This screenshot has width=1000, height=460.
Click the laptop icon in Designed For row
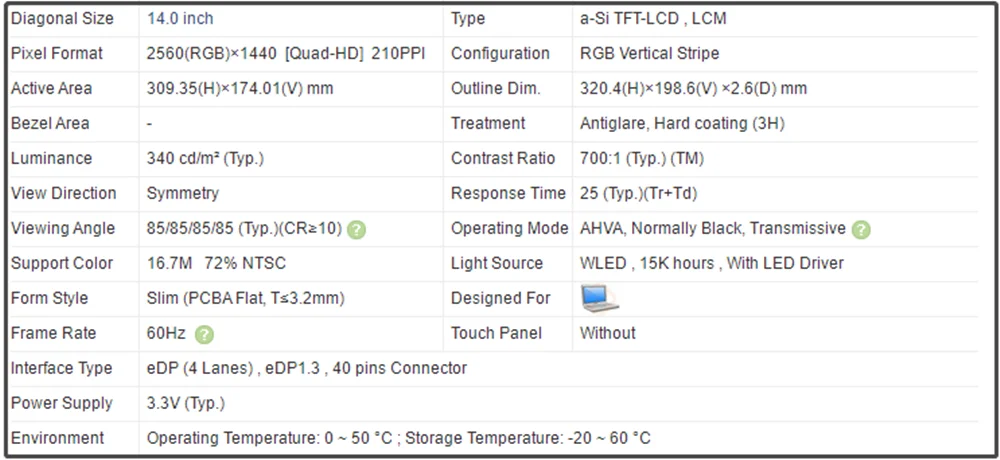point(600,298)
